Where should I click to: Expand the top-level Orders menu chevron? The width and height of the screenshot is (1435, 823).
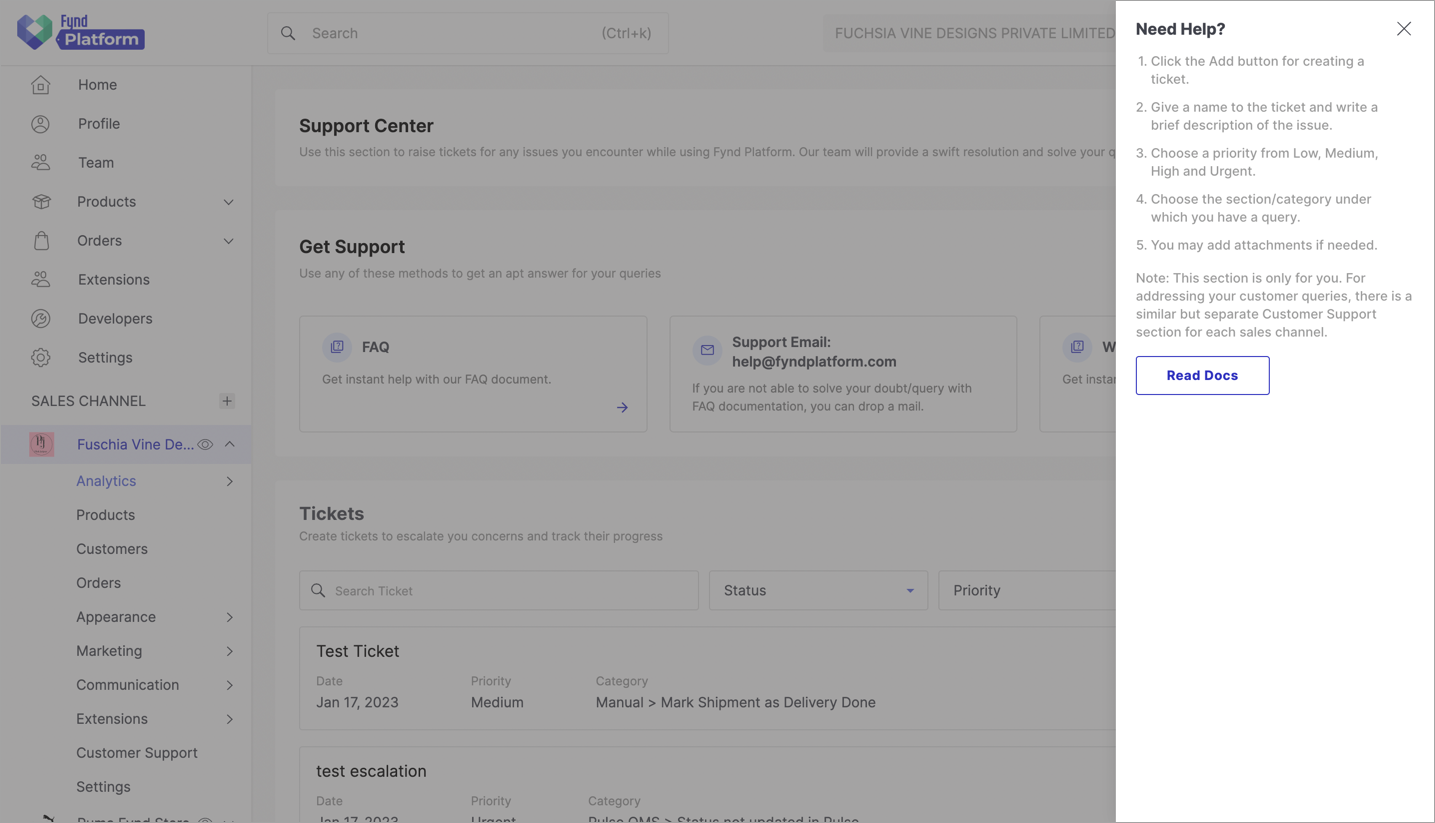click(229, 241)
